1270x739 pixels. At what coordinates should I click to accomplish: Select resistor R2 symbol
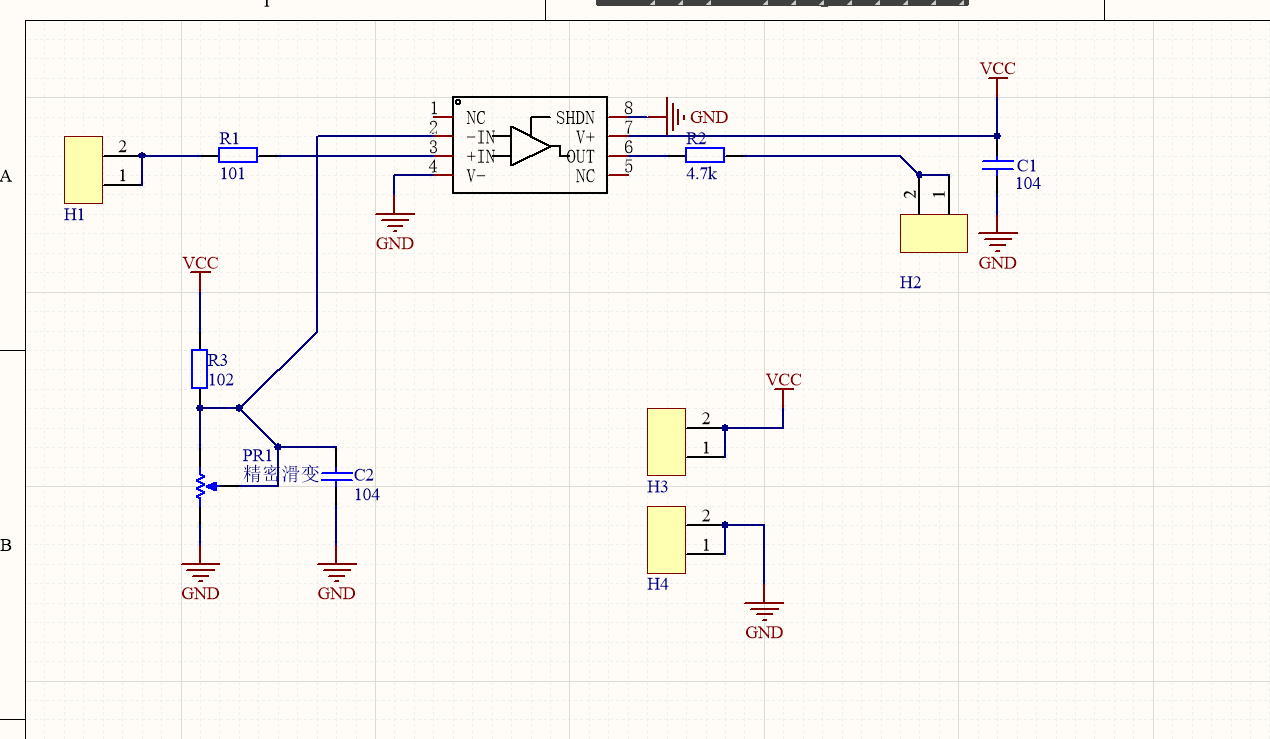(705, 155)
